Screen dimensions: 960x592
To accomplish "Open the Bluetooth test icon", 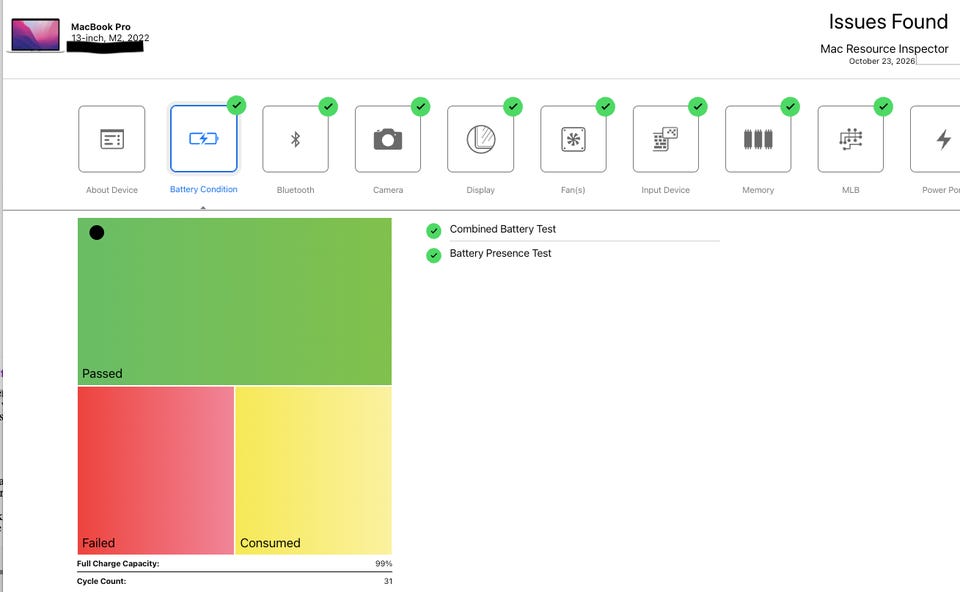I will (296, 139).
